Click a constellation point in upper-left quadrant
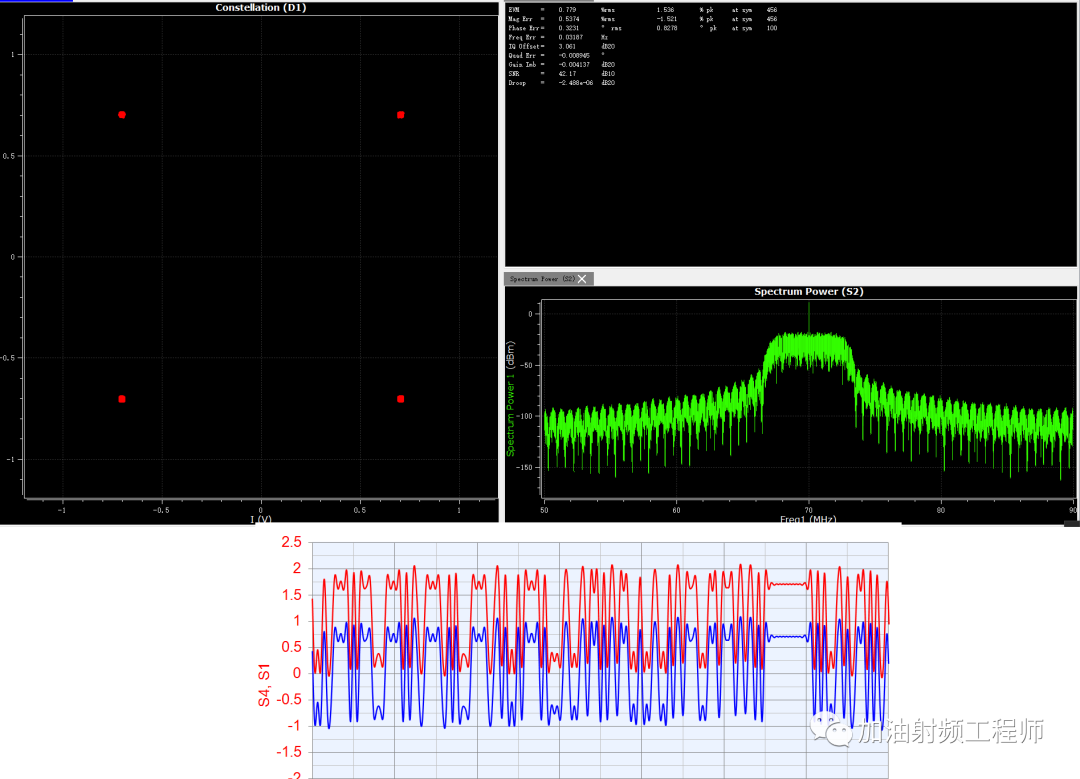 point(121,115)
